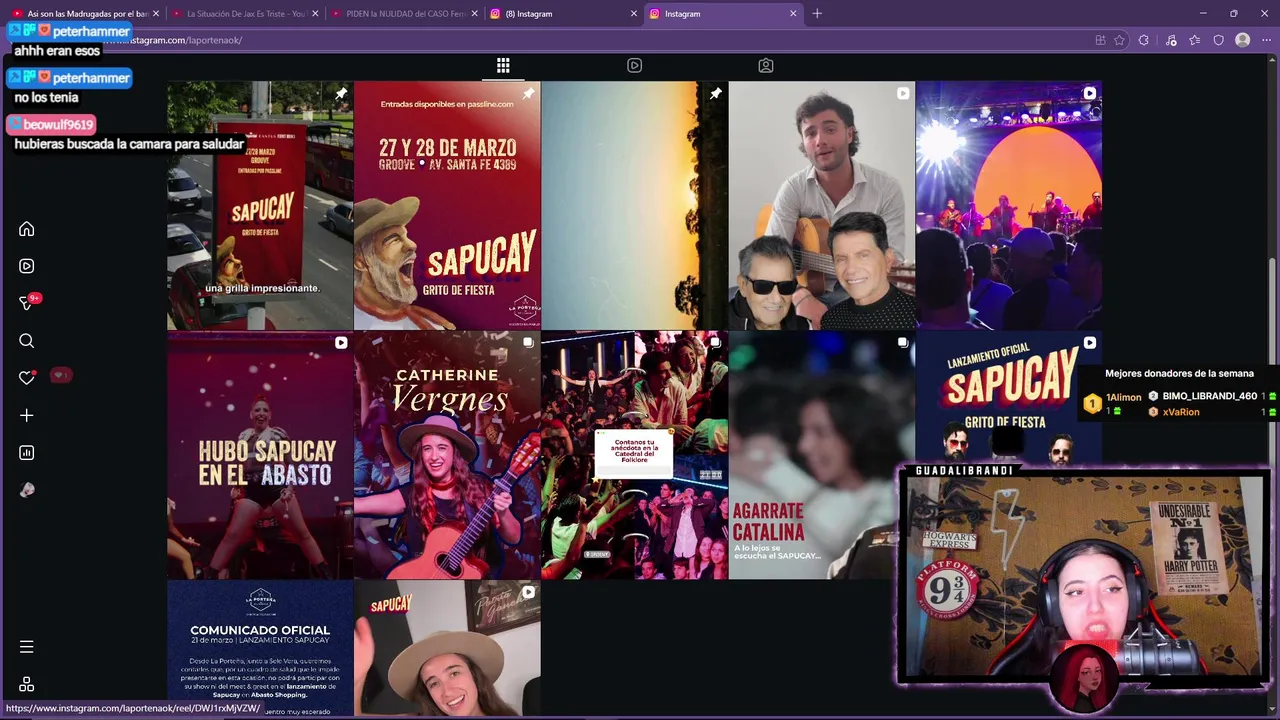Open pinned '27 y 28 de marzo' Sapucay post
Screen dimensions: 1280x720
tap(447, 205)
